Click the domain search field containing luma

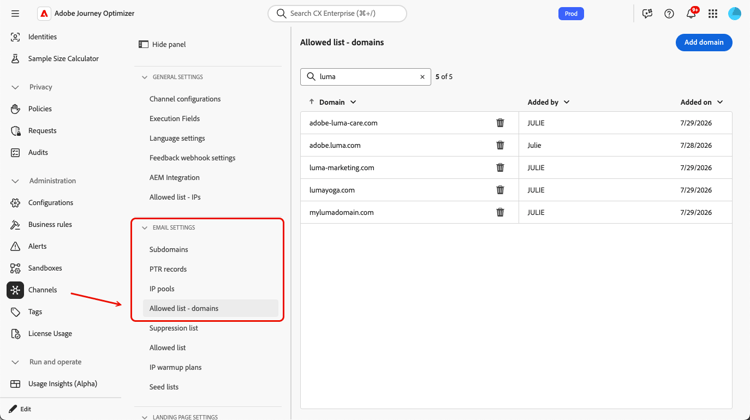[365, 77]
